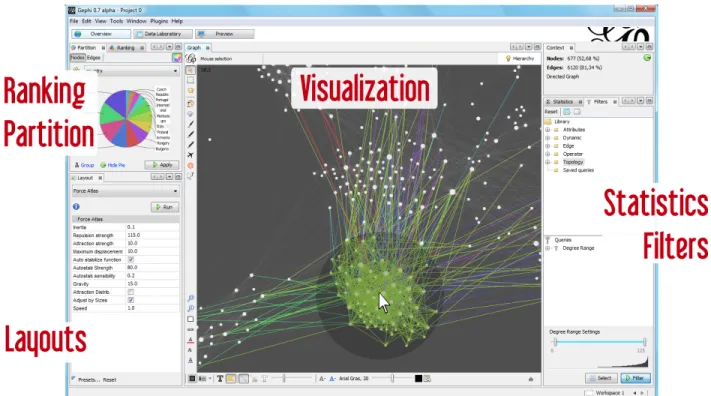Open the partition attribute dropdown
Viewport: 711px width, 396px height.
pyautogui.click(x=131, y=71)
